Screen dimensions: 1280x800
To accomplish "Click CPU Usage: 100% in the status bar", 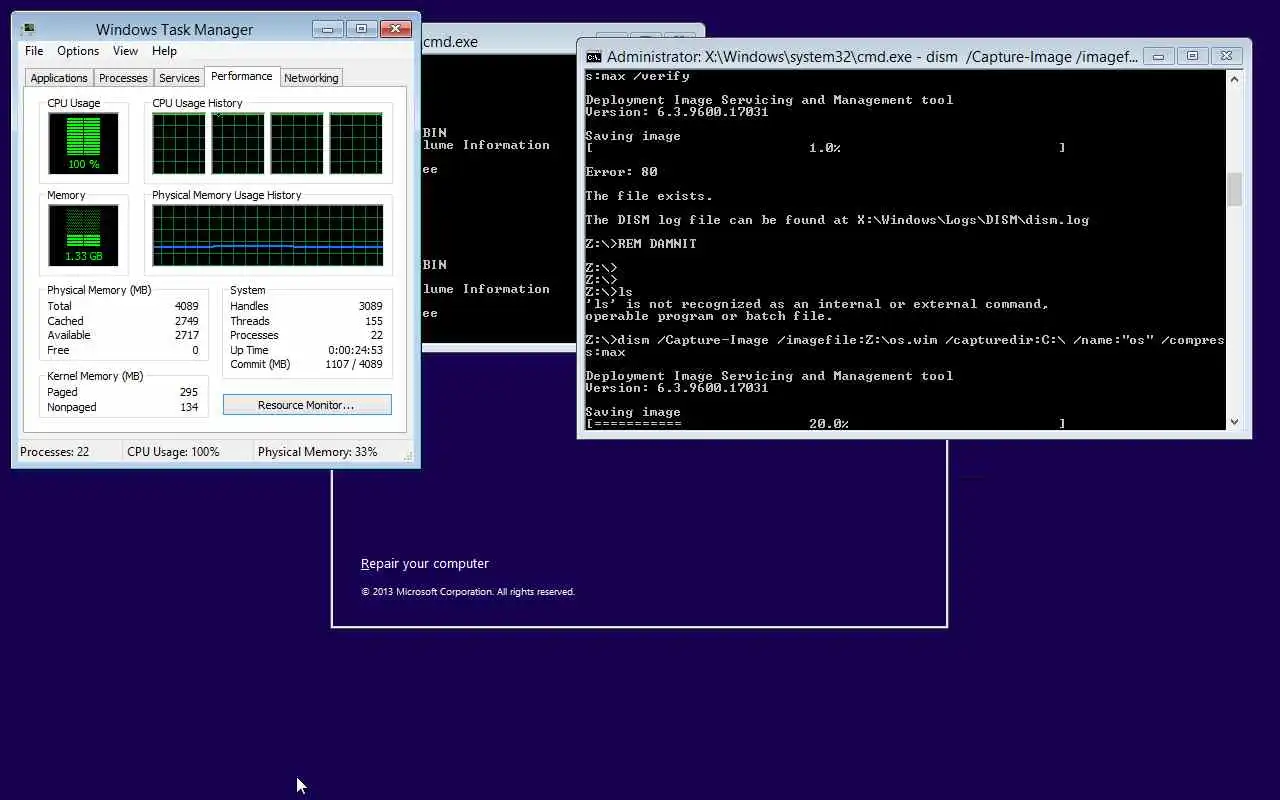I will (x=173, y=452).
